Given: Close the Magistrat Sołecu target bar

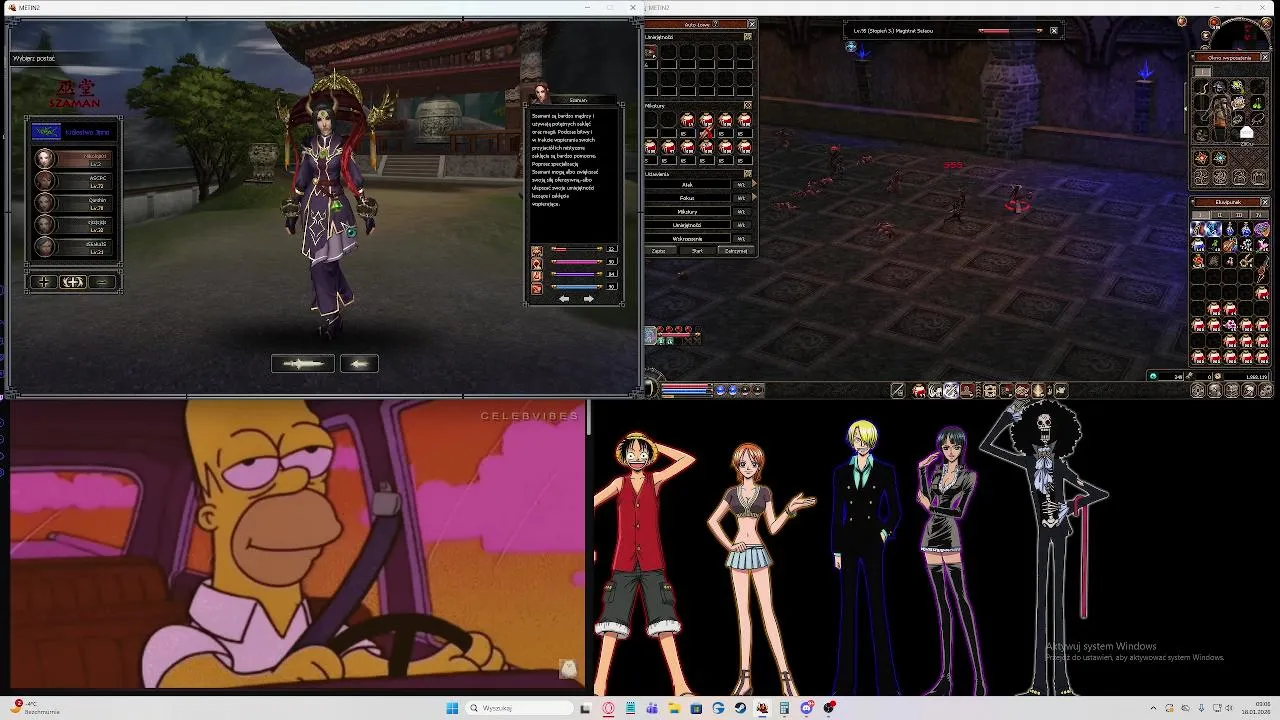Looking at the screenshot, I should [1053, 31].
